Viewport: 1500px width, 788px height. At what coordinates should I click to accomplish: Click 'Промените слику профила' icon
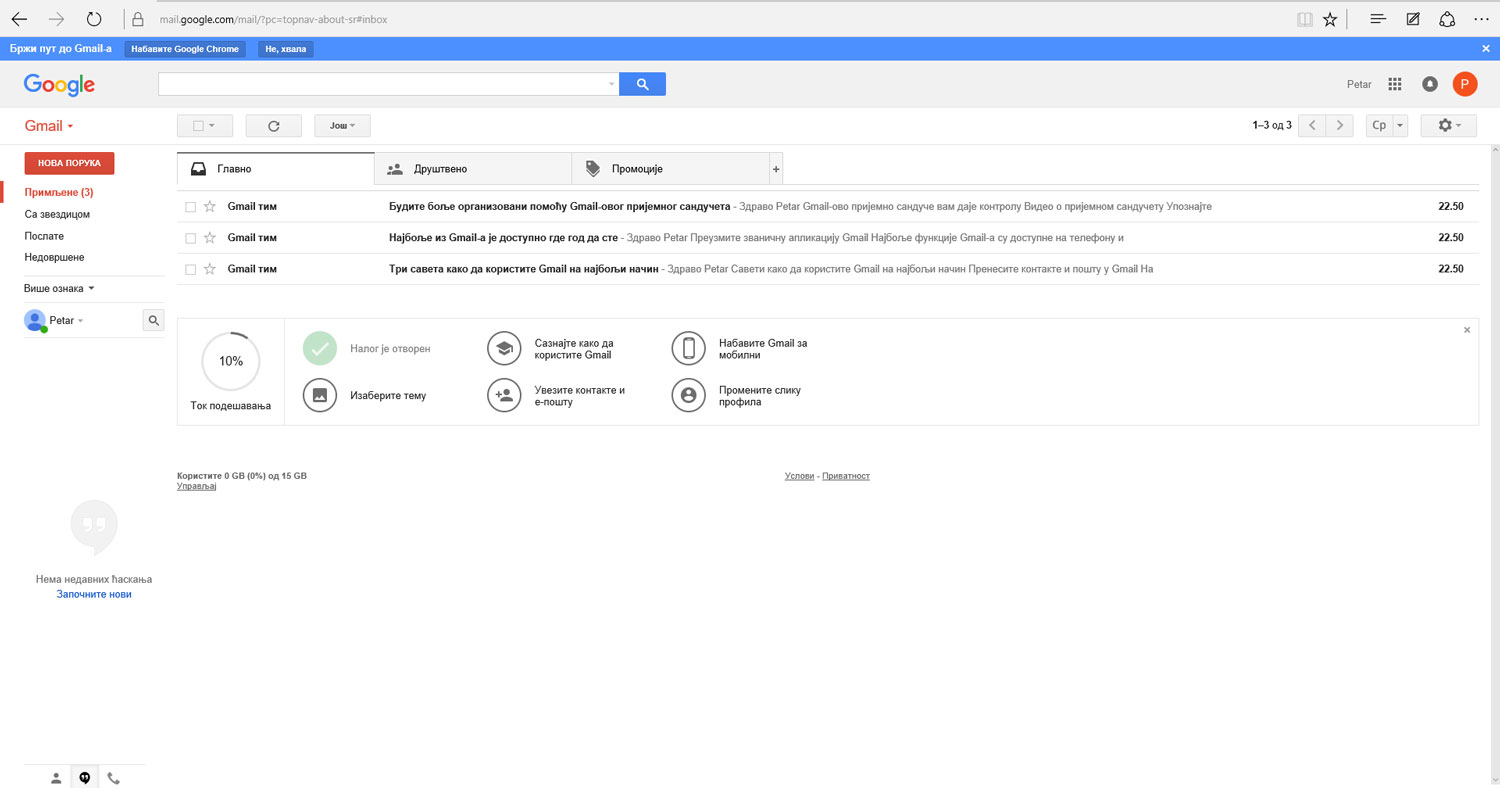click(x=688, y=395)
